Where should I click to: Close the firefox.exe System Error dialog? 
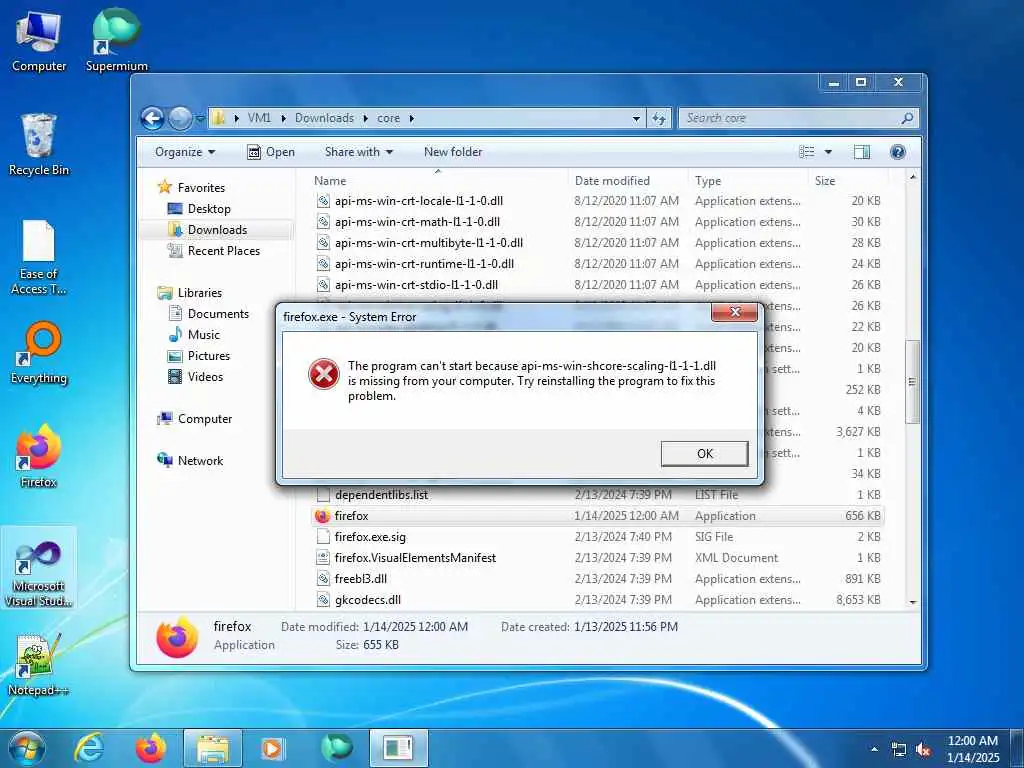click(735, 312)
